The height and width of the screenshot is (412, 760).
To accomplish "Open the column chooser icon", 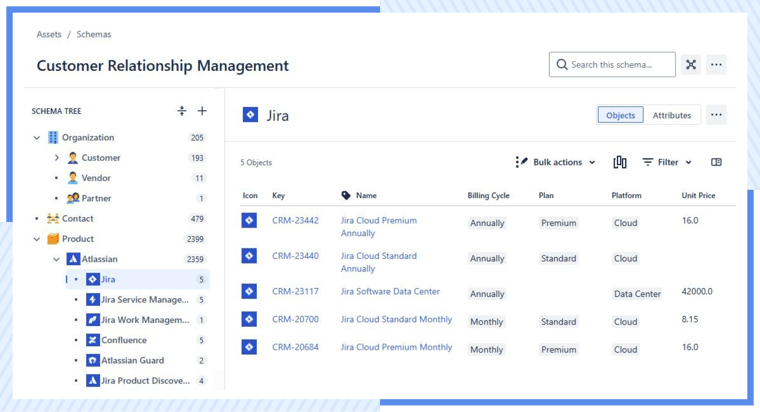I will [620, 162].
